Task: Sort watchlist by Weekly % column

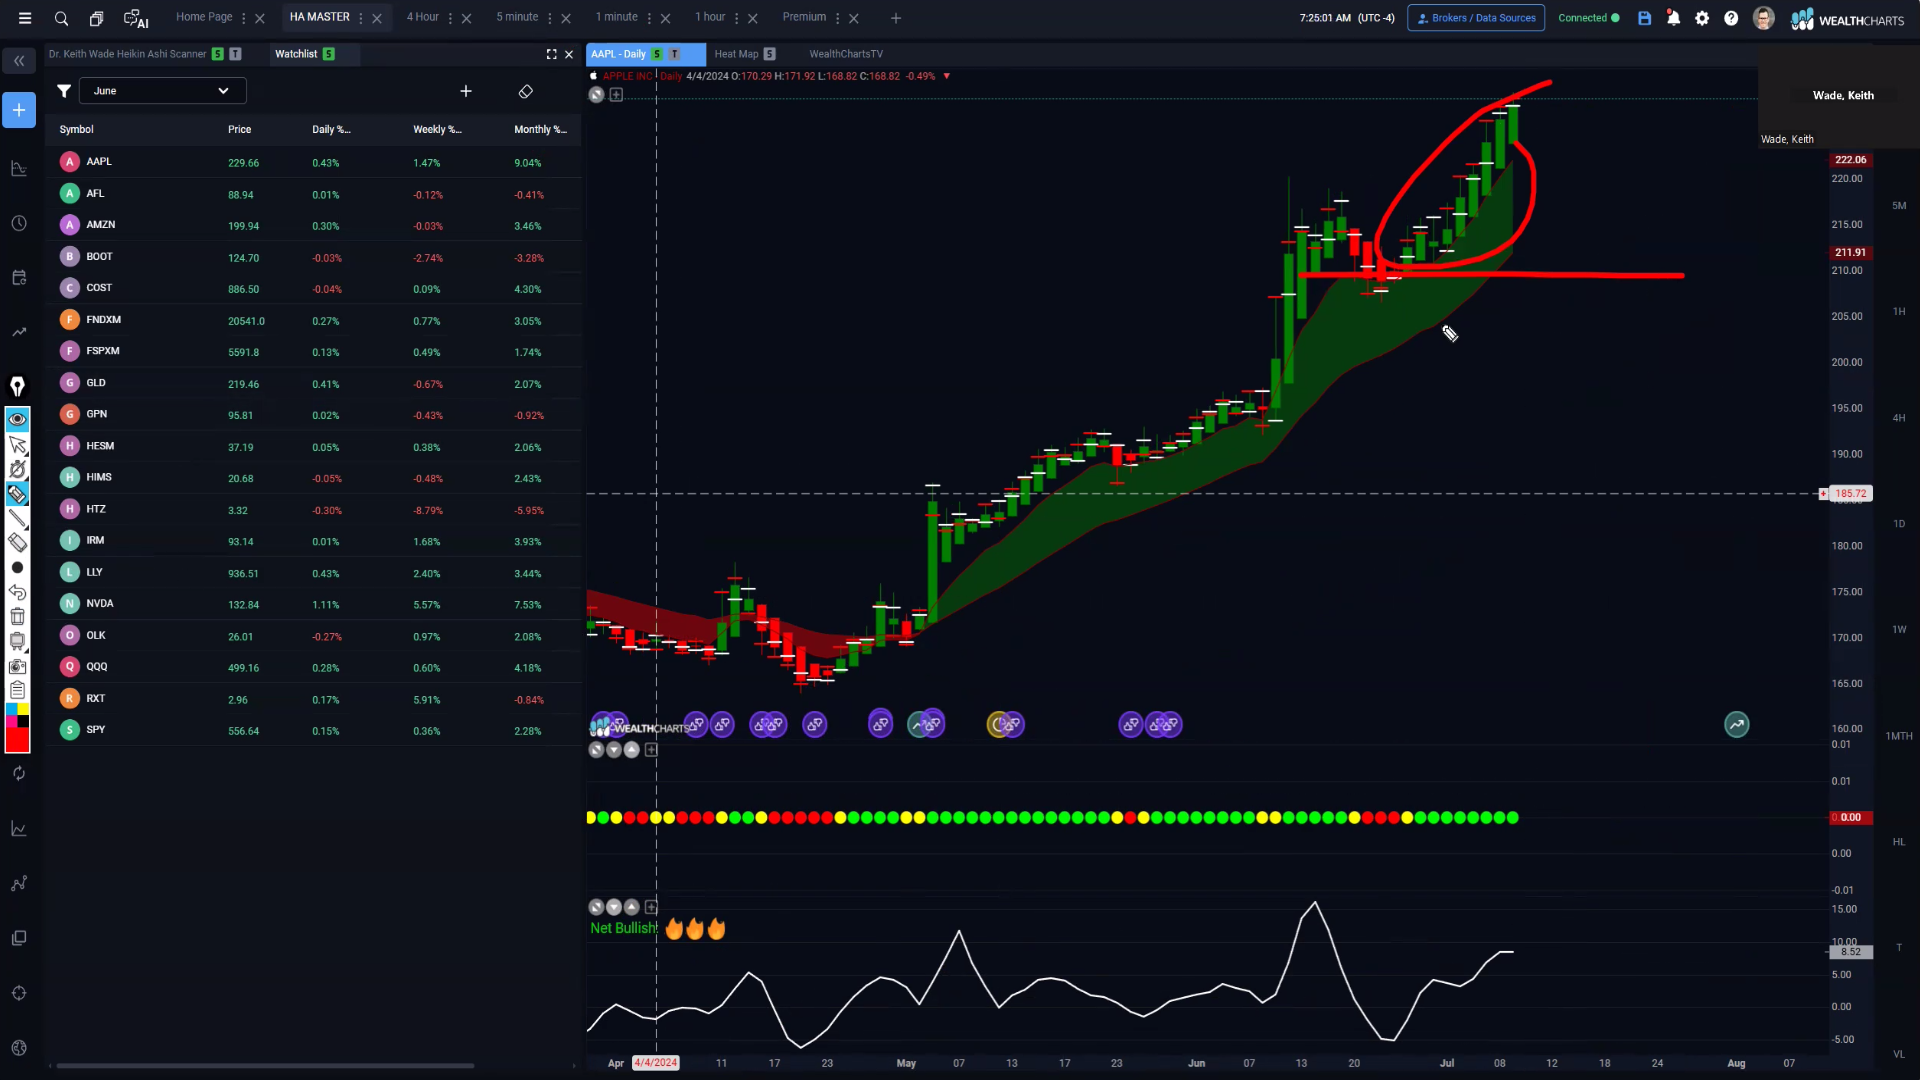Action: point(437,129)
